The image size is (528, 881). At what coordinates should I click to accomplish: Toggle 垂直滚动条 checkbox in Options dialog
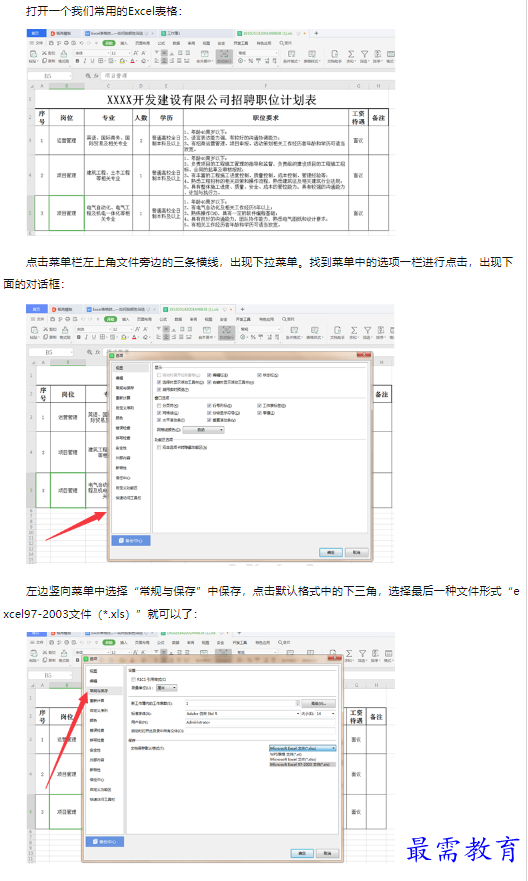209,420
